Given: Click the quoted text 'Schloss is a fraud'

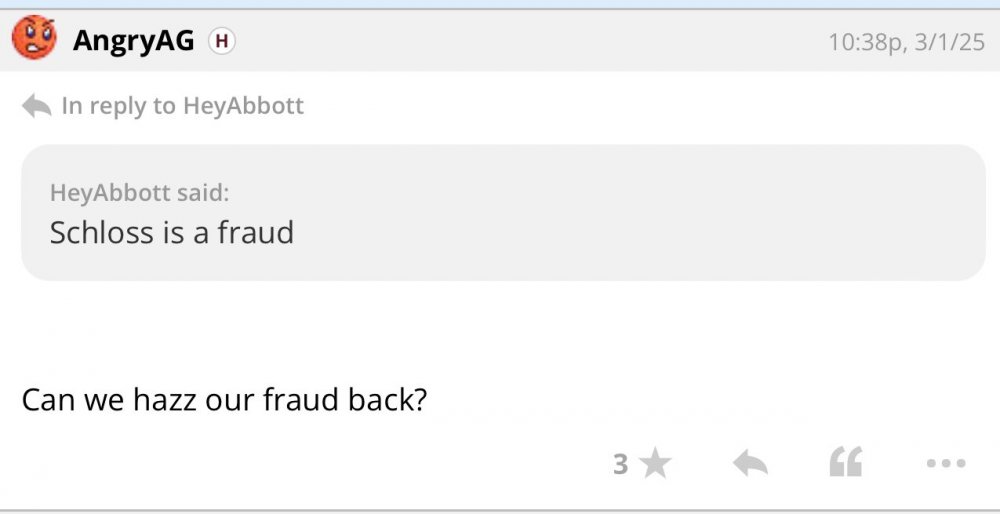Looking at the screenshot, I should [x=171, y=233].
